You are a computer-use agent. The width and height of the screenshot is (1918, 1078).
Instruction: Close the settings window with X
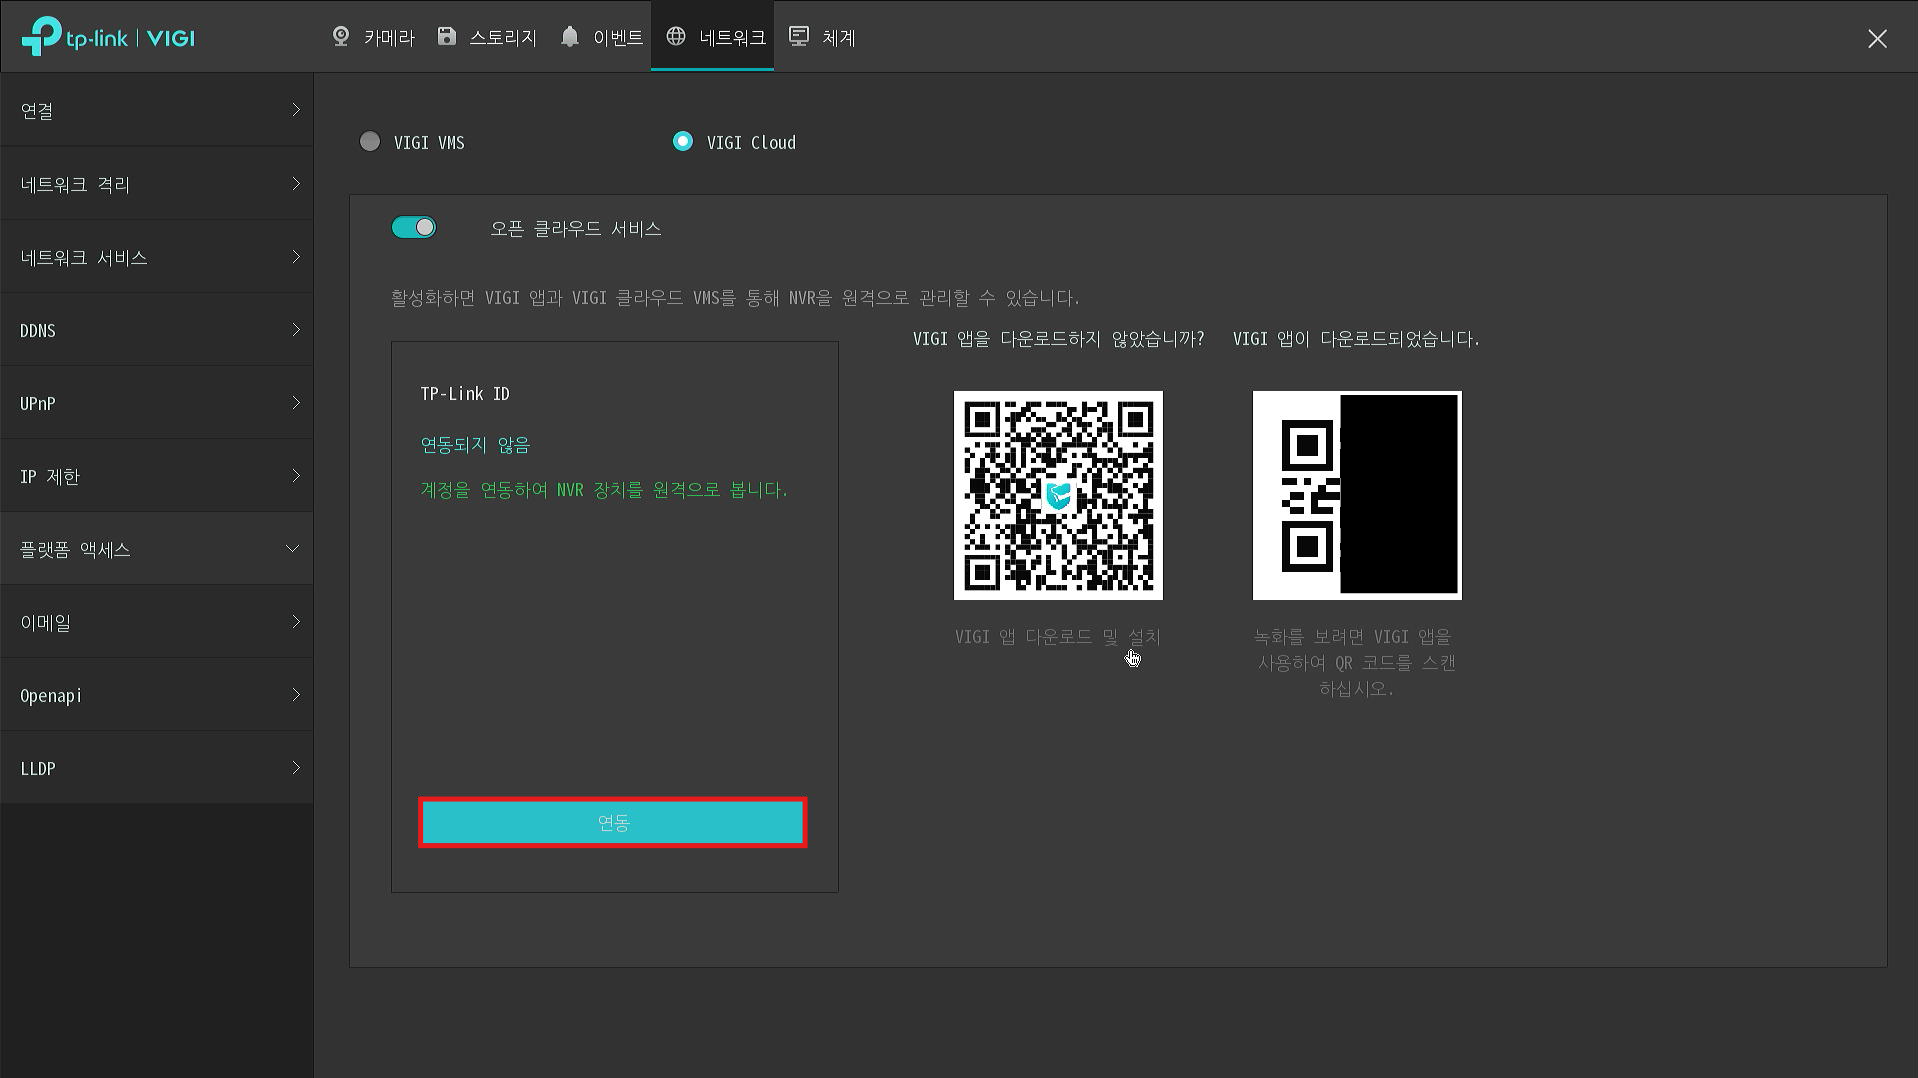(1877, 39)
